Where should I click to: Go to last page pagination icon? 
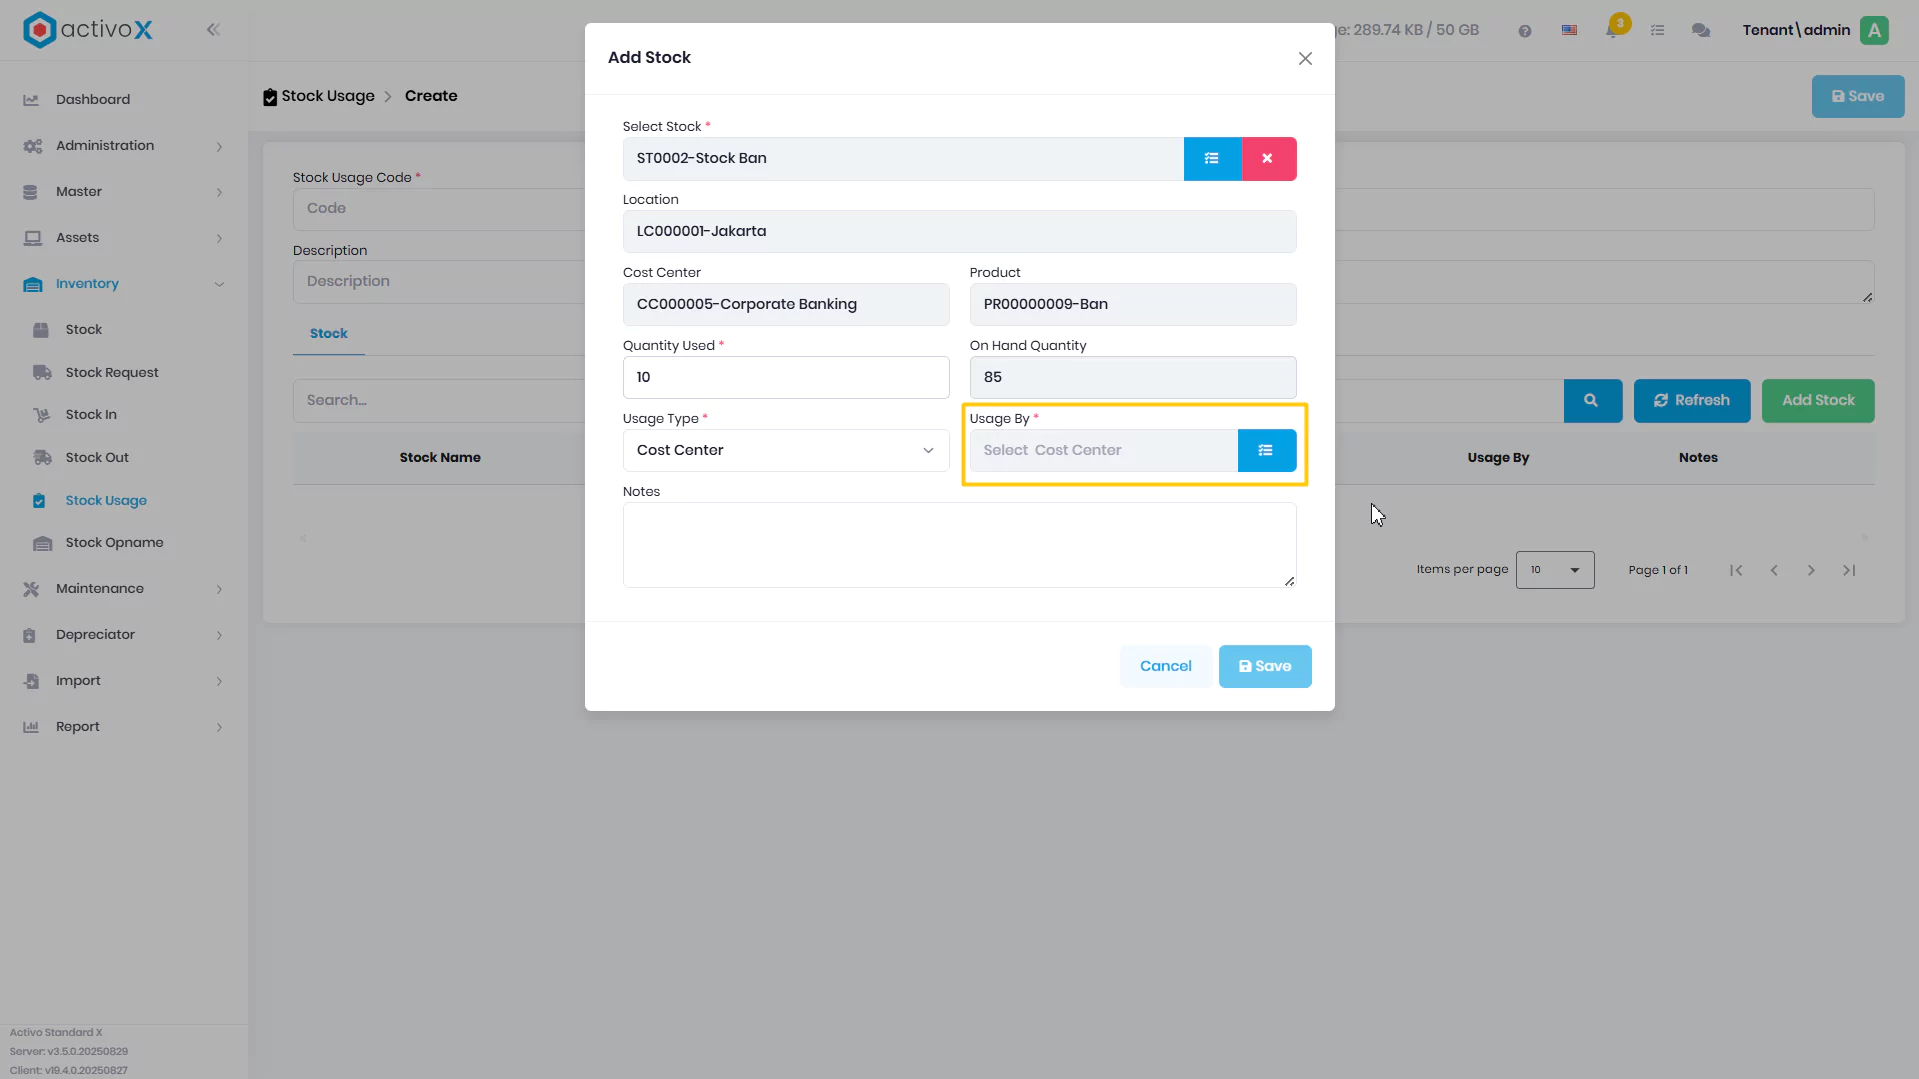[x=1849, y=571]
